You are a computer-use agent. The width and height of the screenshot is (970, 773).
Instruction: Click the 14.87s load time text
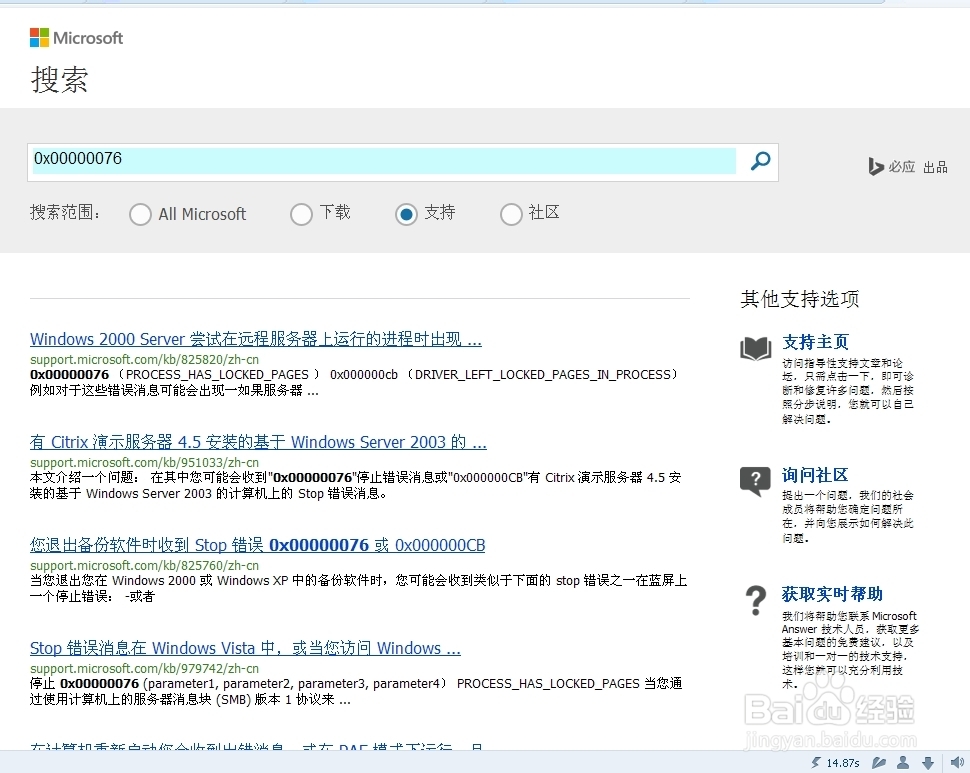point(843,763)
